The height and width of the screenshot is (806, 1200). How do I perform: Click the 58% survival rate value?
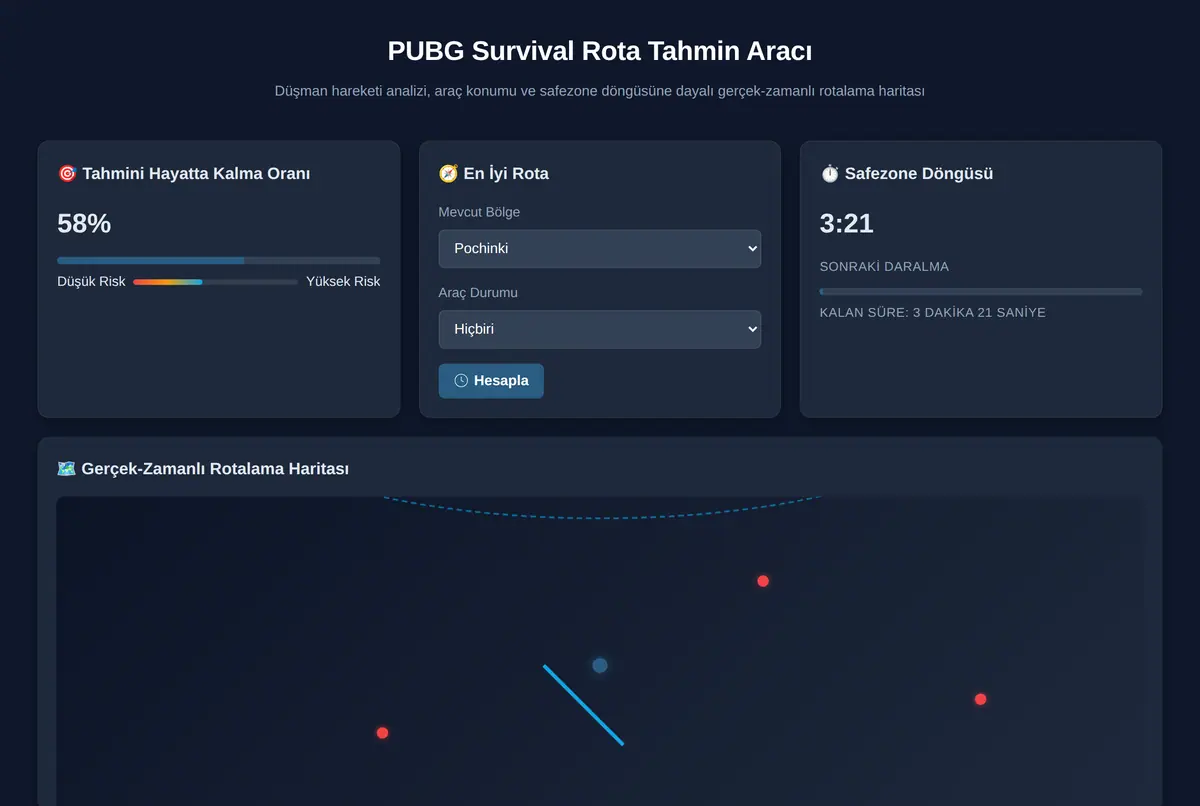(x=84, y=224)
